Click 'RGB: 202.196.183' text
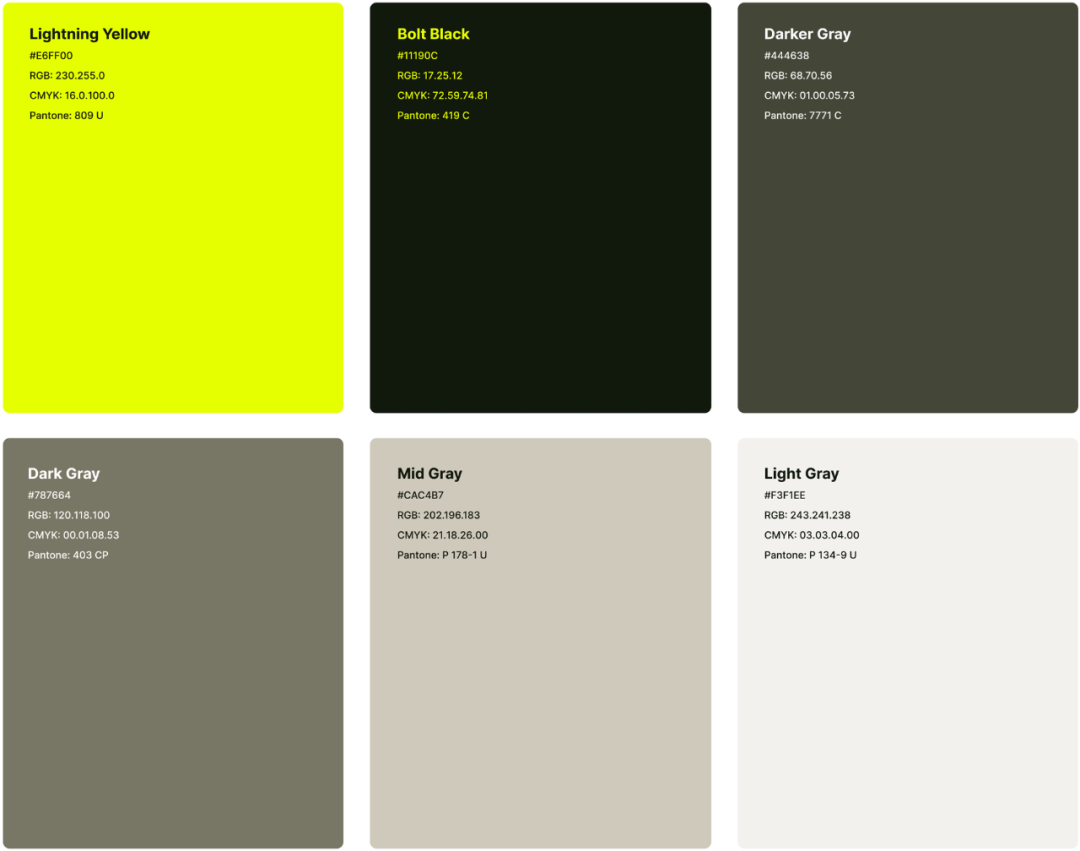Viewport: 1080px width, 851px height. pos(438,515)
